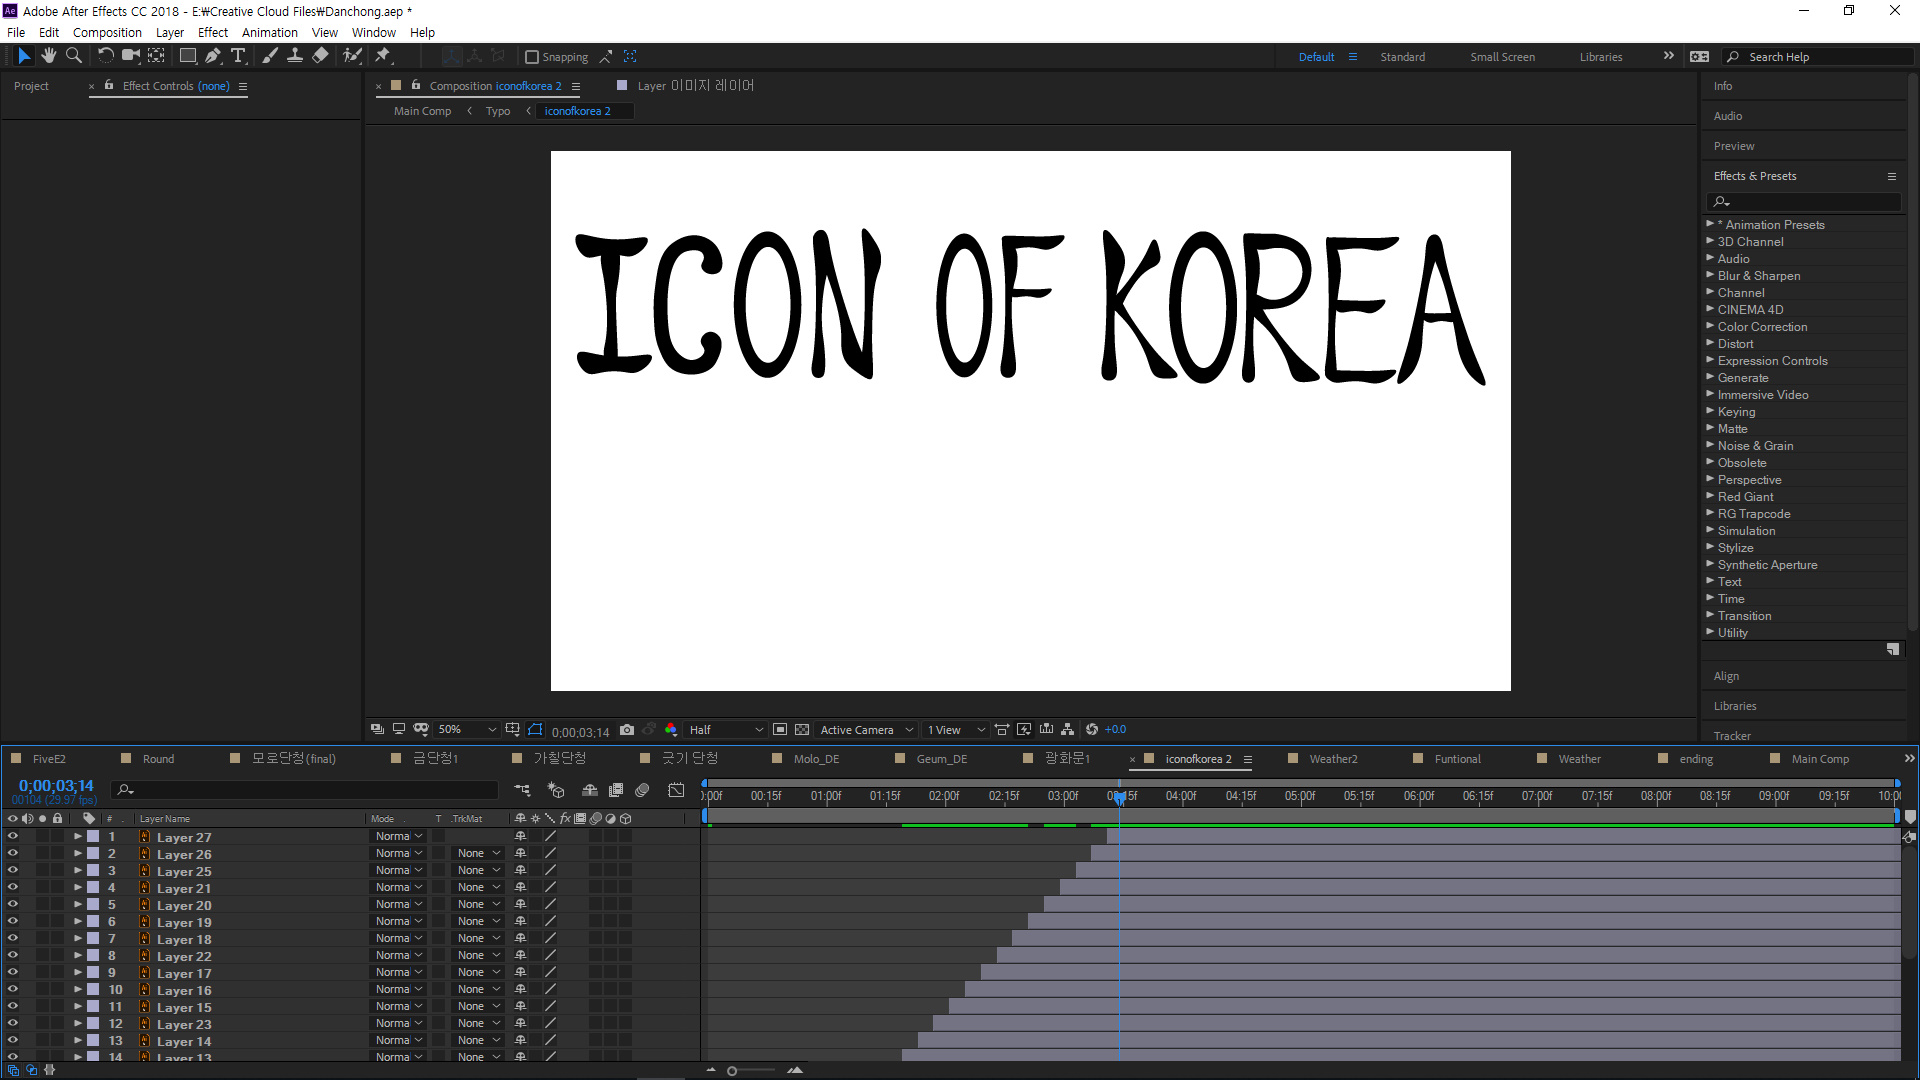Viewport: 1920px width, 1080px height.
Task: Open the Animation menu
Action: coord(269,32)
